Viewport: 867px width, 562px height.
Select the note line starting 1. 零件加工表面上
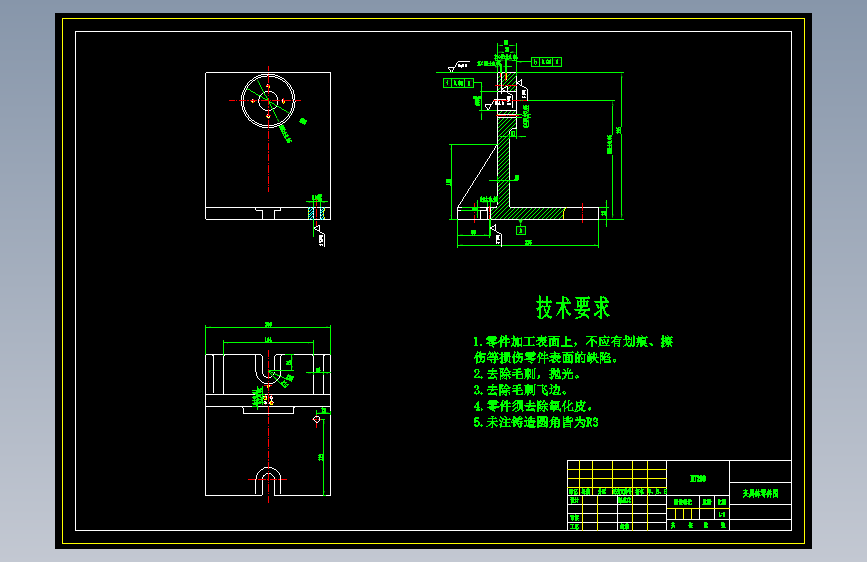click(573, 342)
